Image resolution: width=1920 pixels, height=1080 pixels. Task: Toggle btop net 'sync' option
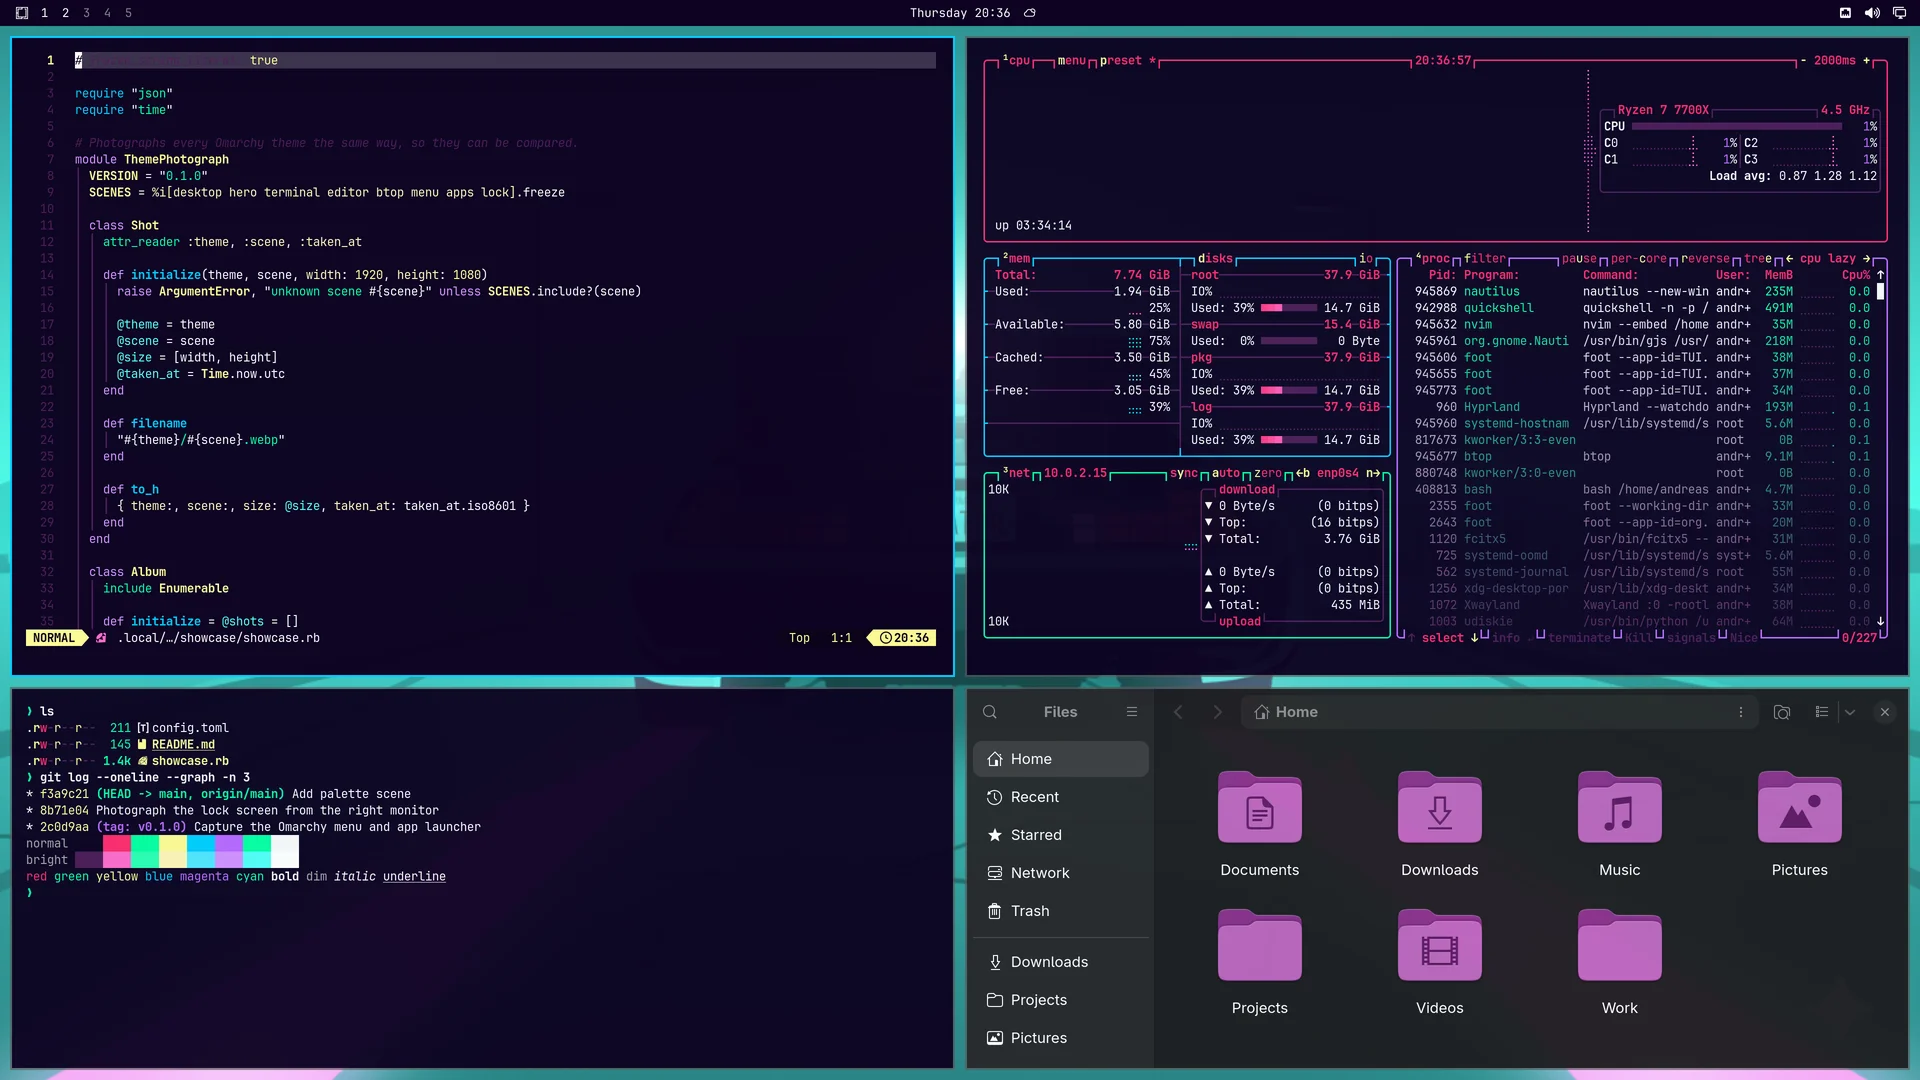pyautogui.click(x=1184, y=473)
